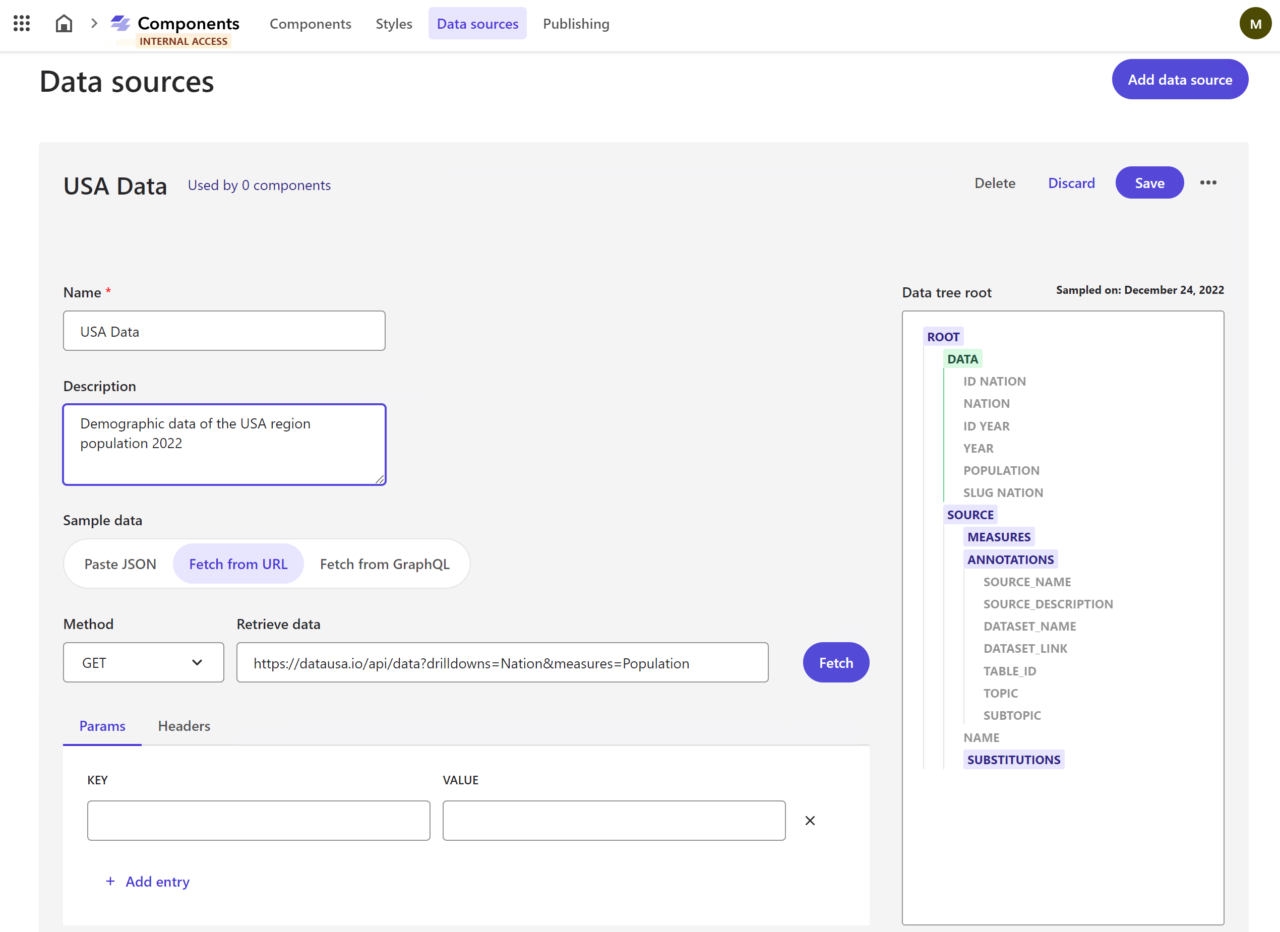Open the app launcher grid icon
Image resolution: width=1280 pixels, height=932 pixels.
pos(21,23)
